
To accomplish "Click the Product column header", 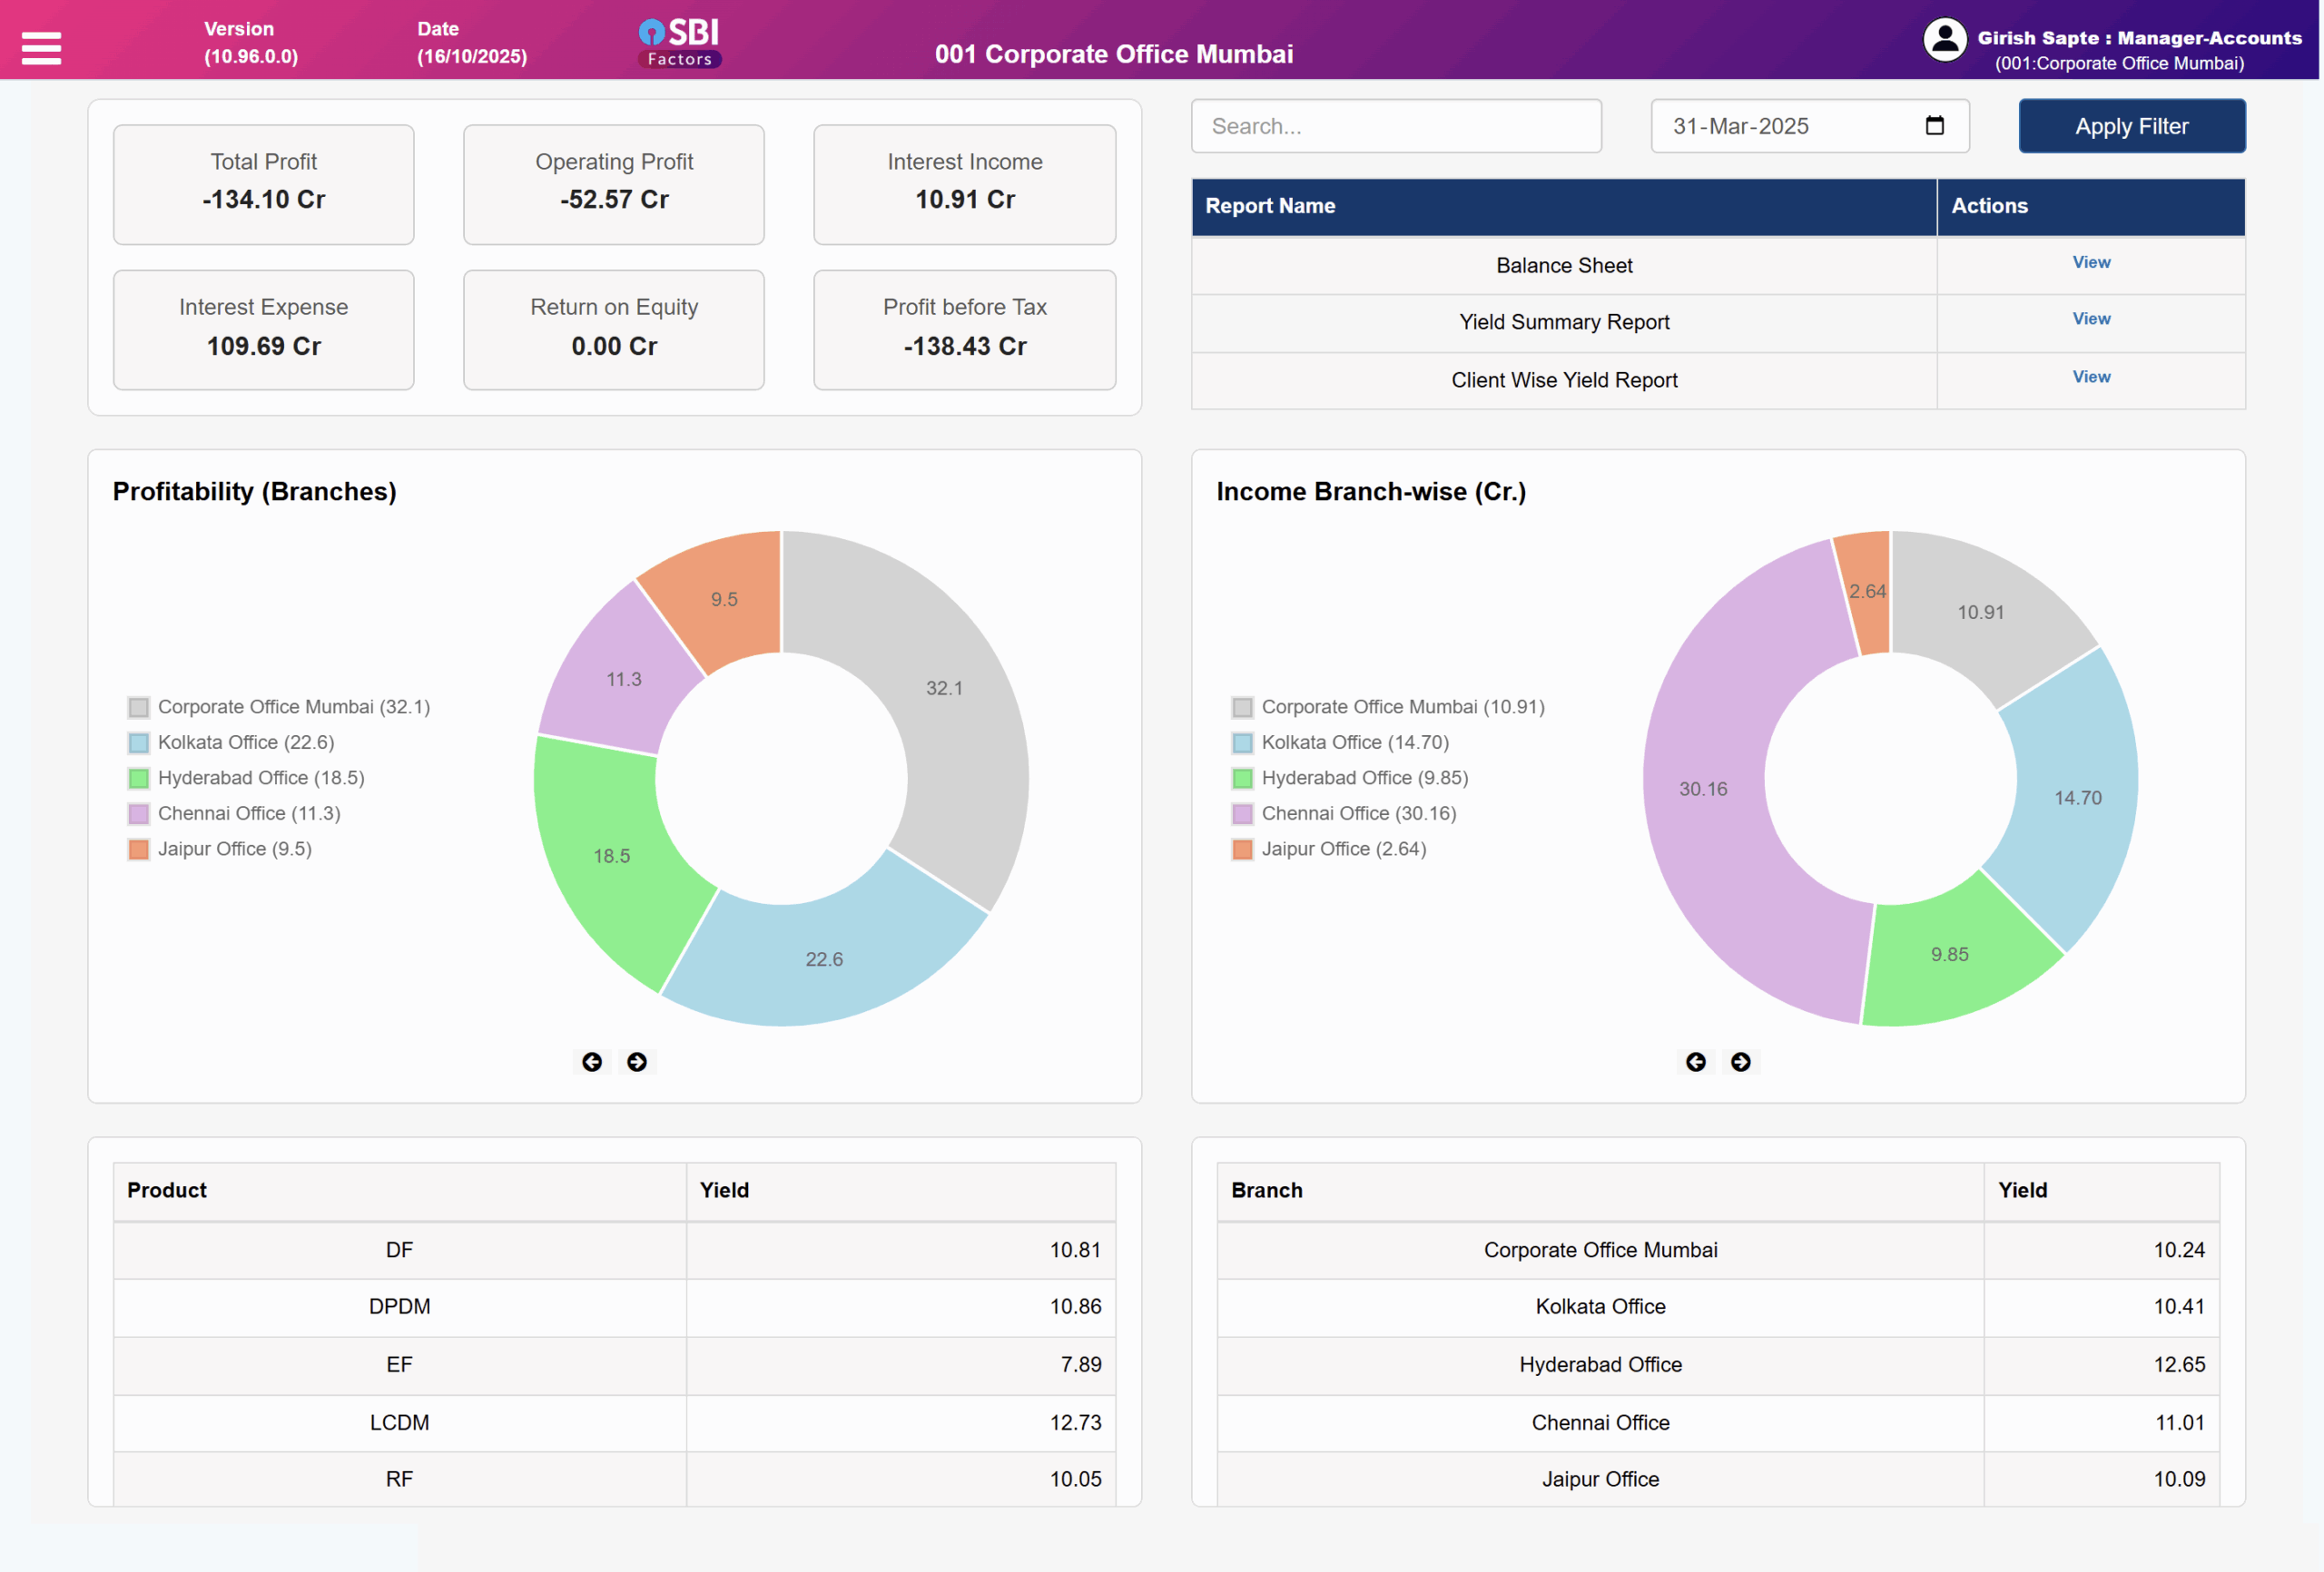I will click(167, 1190).
